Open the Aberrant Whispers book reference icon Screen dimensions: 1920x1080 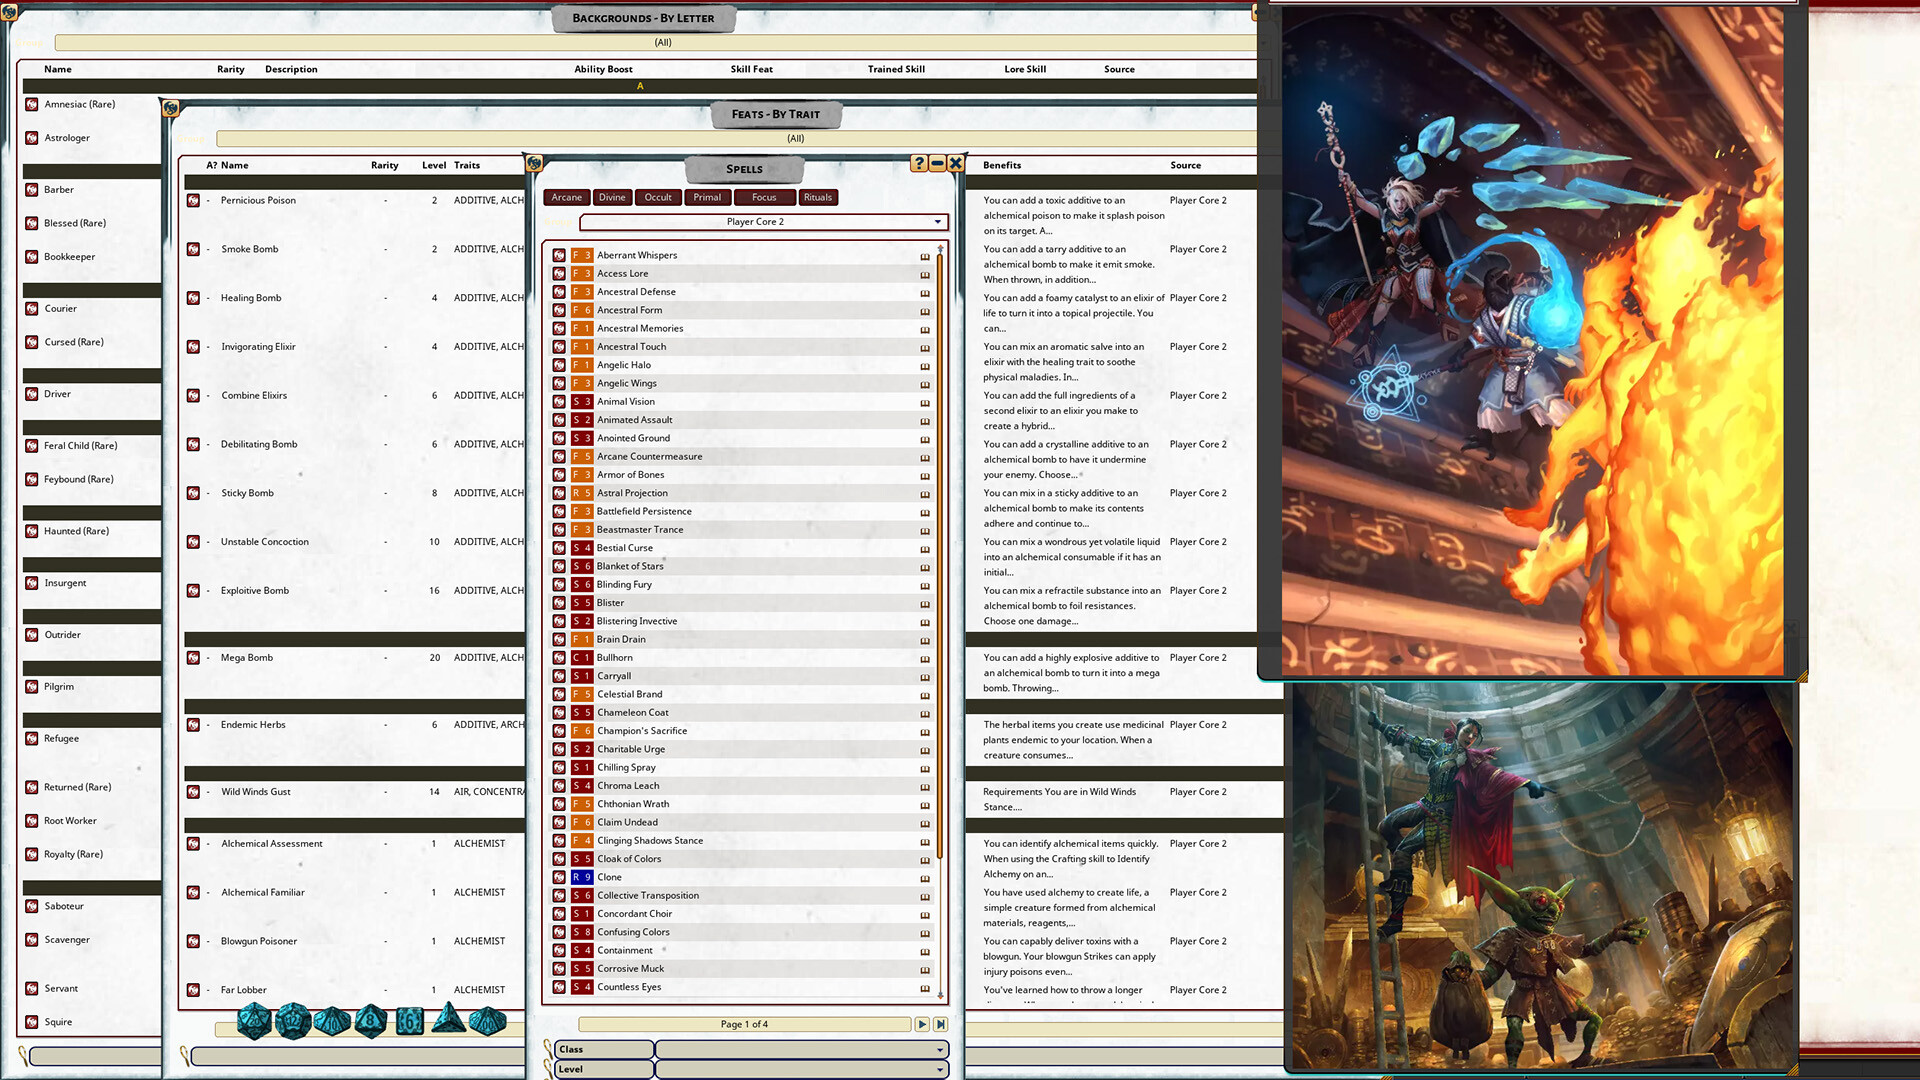tap(925, 256)
